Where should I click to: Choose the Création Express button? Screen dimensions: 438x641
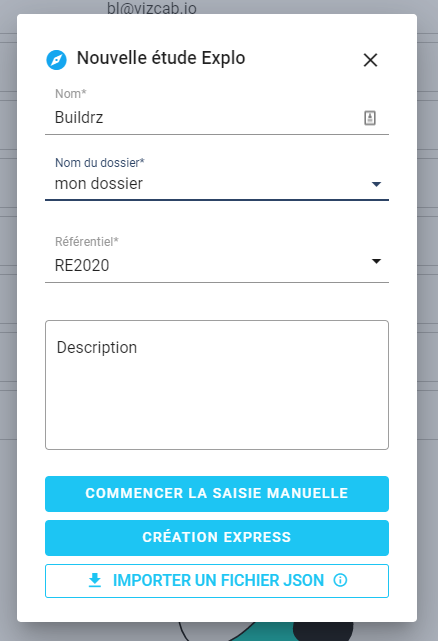click(217, 538)
